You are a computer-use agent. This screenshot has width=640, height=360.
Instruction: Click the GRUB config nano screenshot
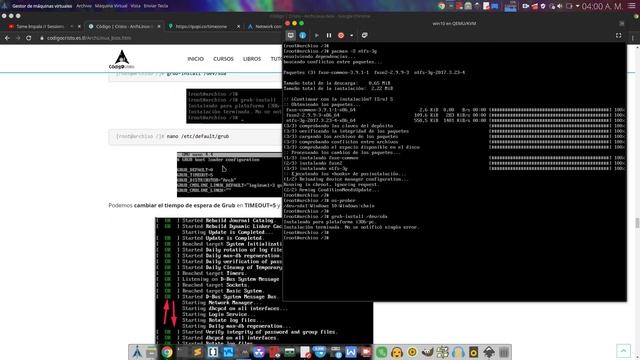(x=230, y=174)
